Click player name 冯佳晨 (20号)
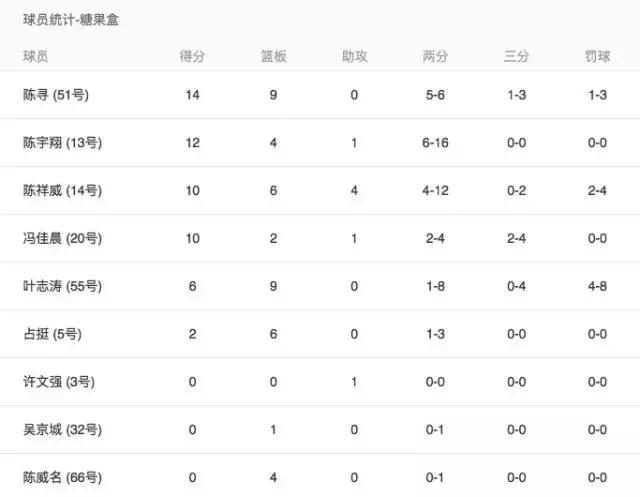 pos(62,238)
